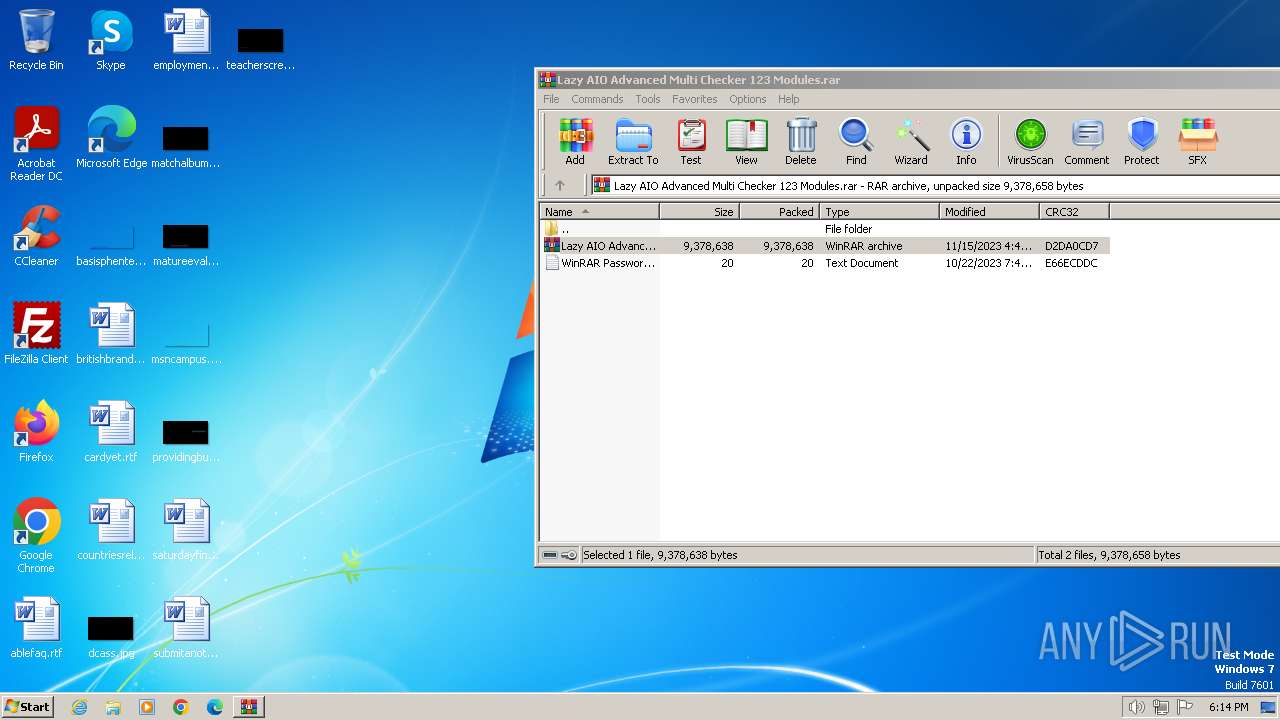Click the CRC32 value E66ECDDC
Image resolution: width=1280 pixels, height=720 pixels.
click(1071, 263)
